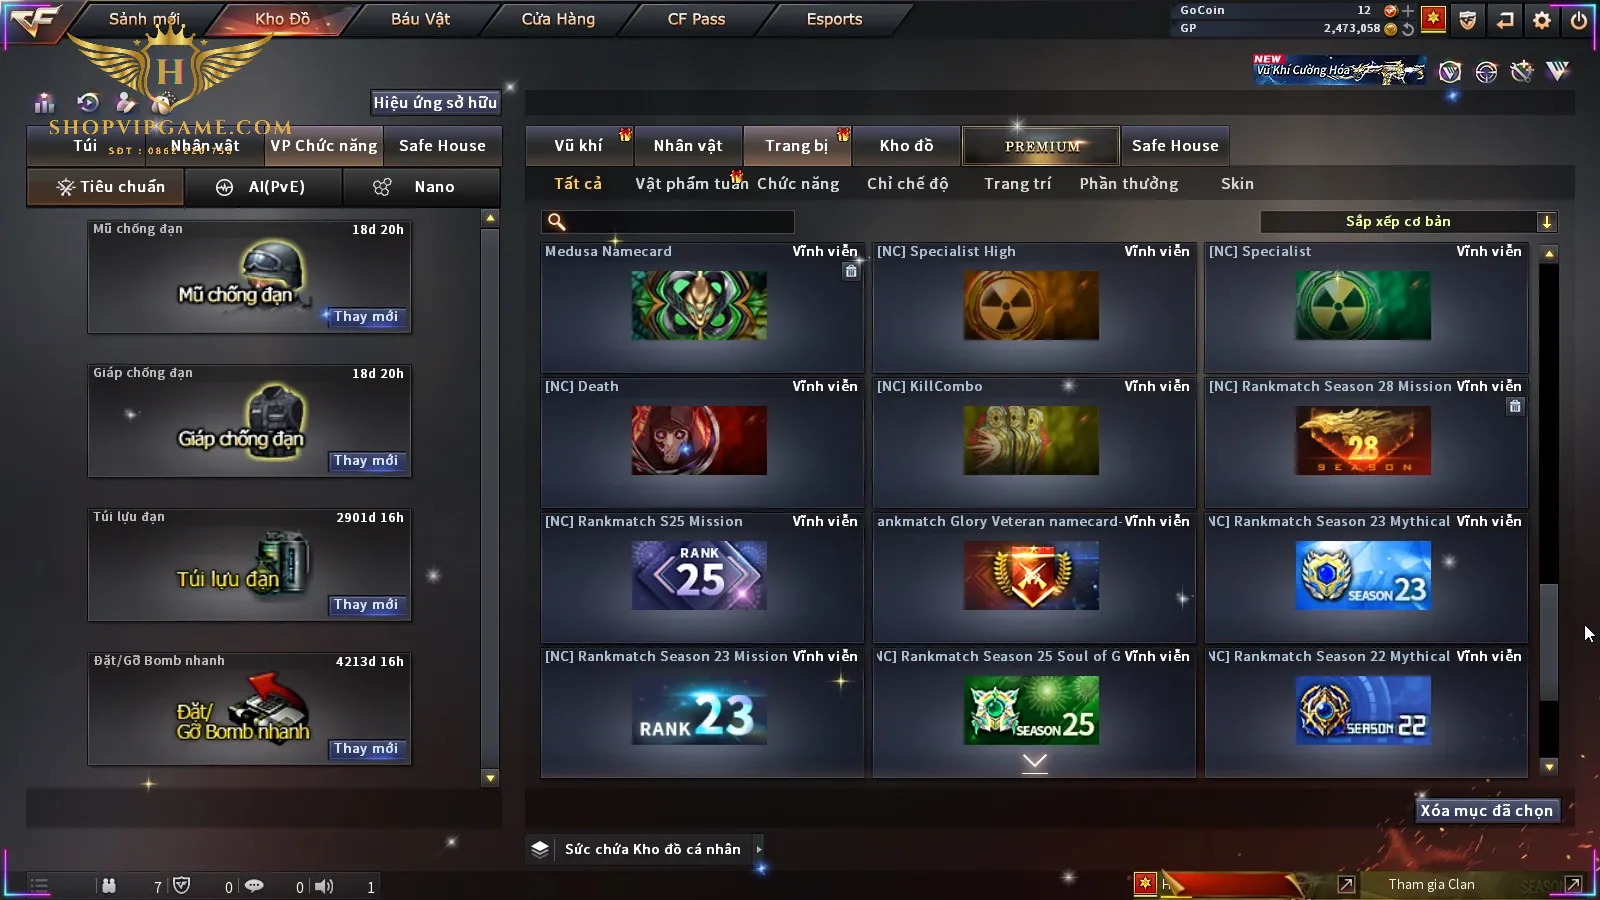This screenshot has width=1600, height=900.
Task: Open the CF shield emblem icon
Action: [x=1468, y=20]
